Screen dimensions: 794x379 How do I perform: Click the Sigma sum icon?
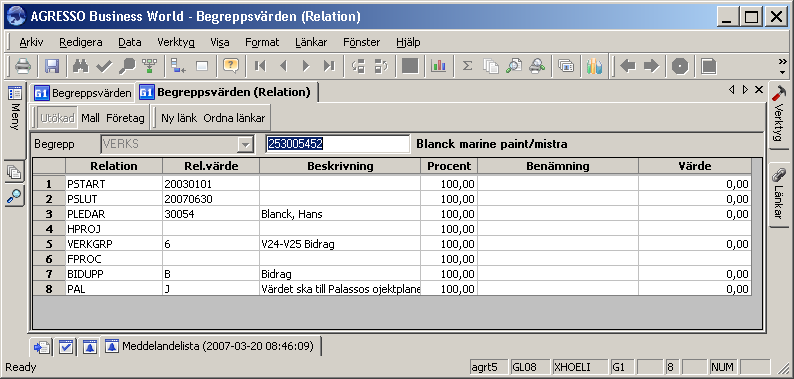467,66
